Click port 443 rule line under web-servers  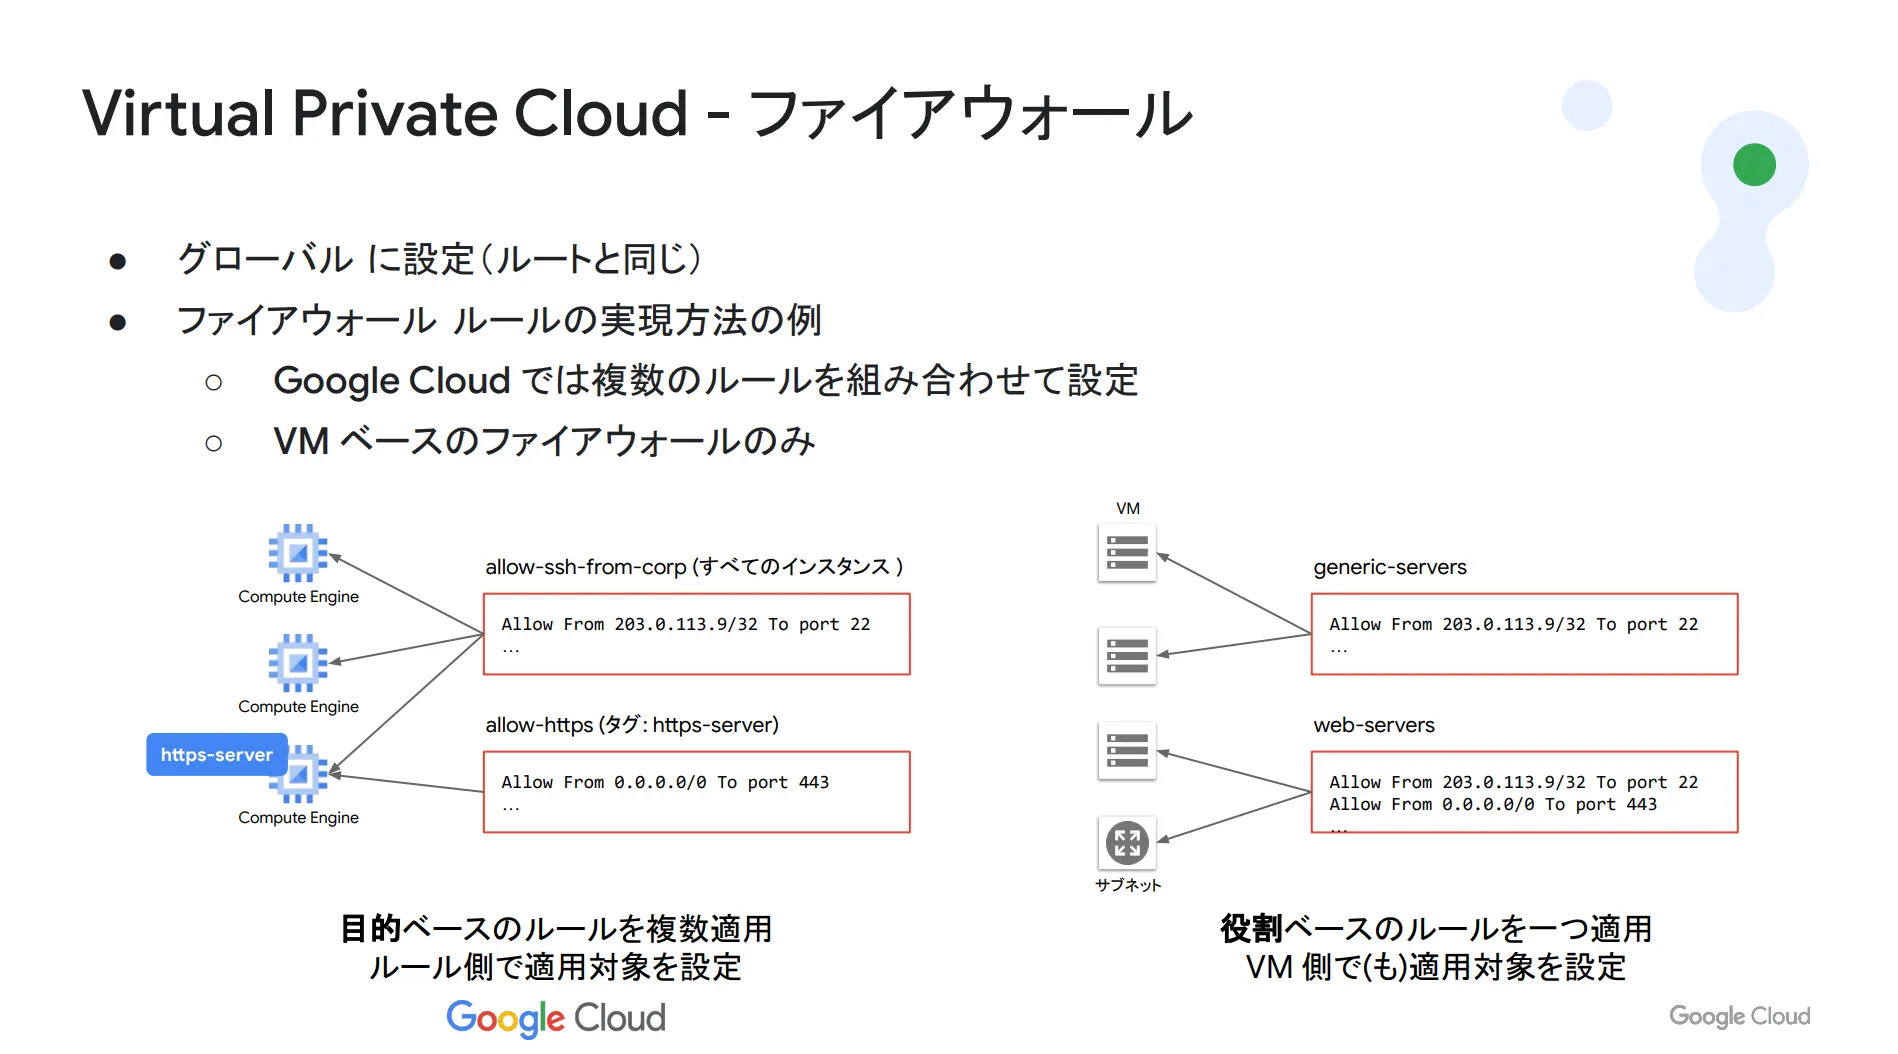(1493, 804)
